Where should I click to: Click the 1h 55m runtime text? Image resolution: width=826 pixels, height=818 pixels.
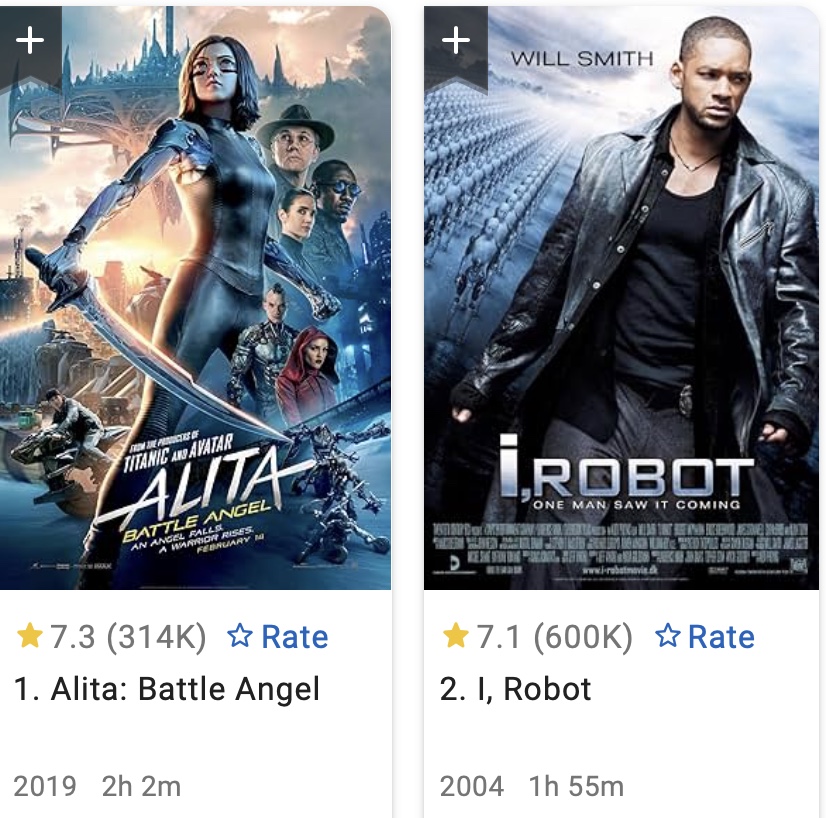[x=576, y=786]
